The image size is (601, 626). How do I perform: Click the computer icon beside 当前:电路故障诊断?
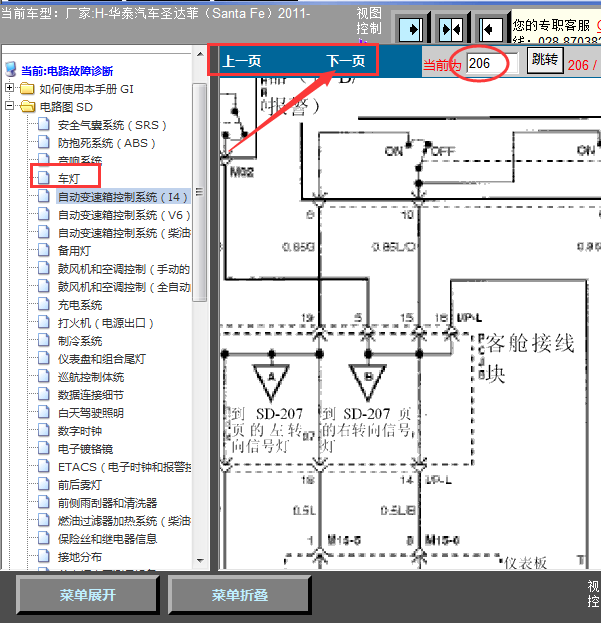11,69
